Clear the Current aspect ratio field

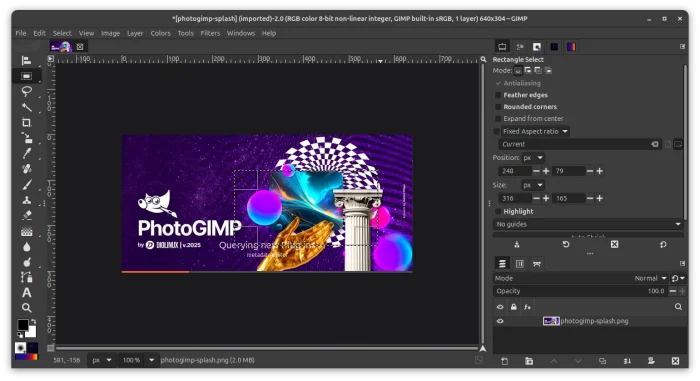(x=654, y=144)
